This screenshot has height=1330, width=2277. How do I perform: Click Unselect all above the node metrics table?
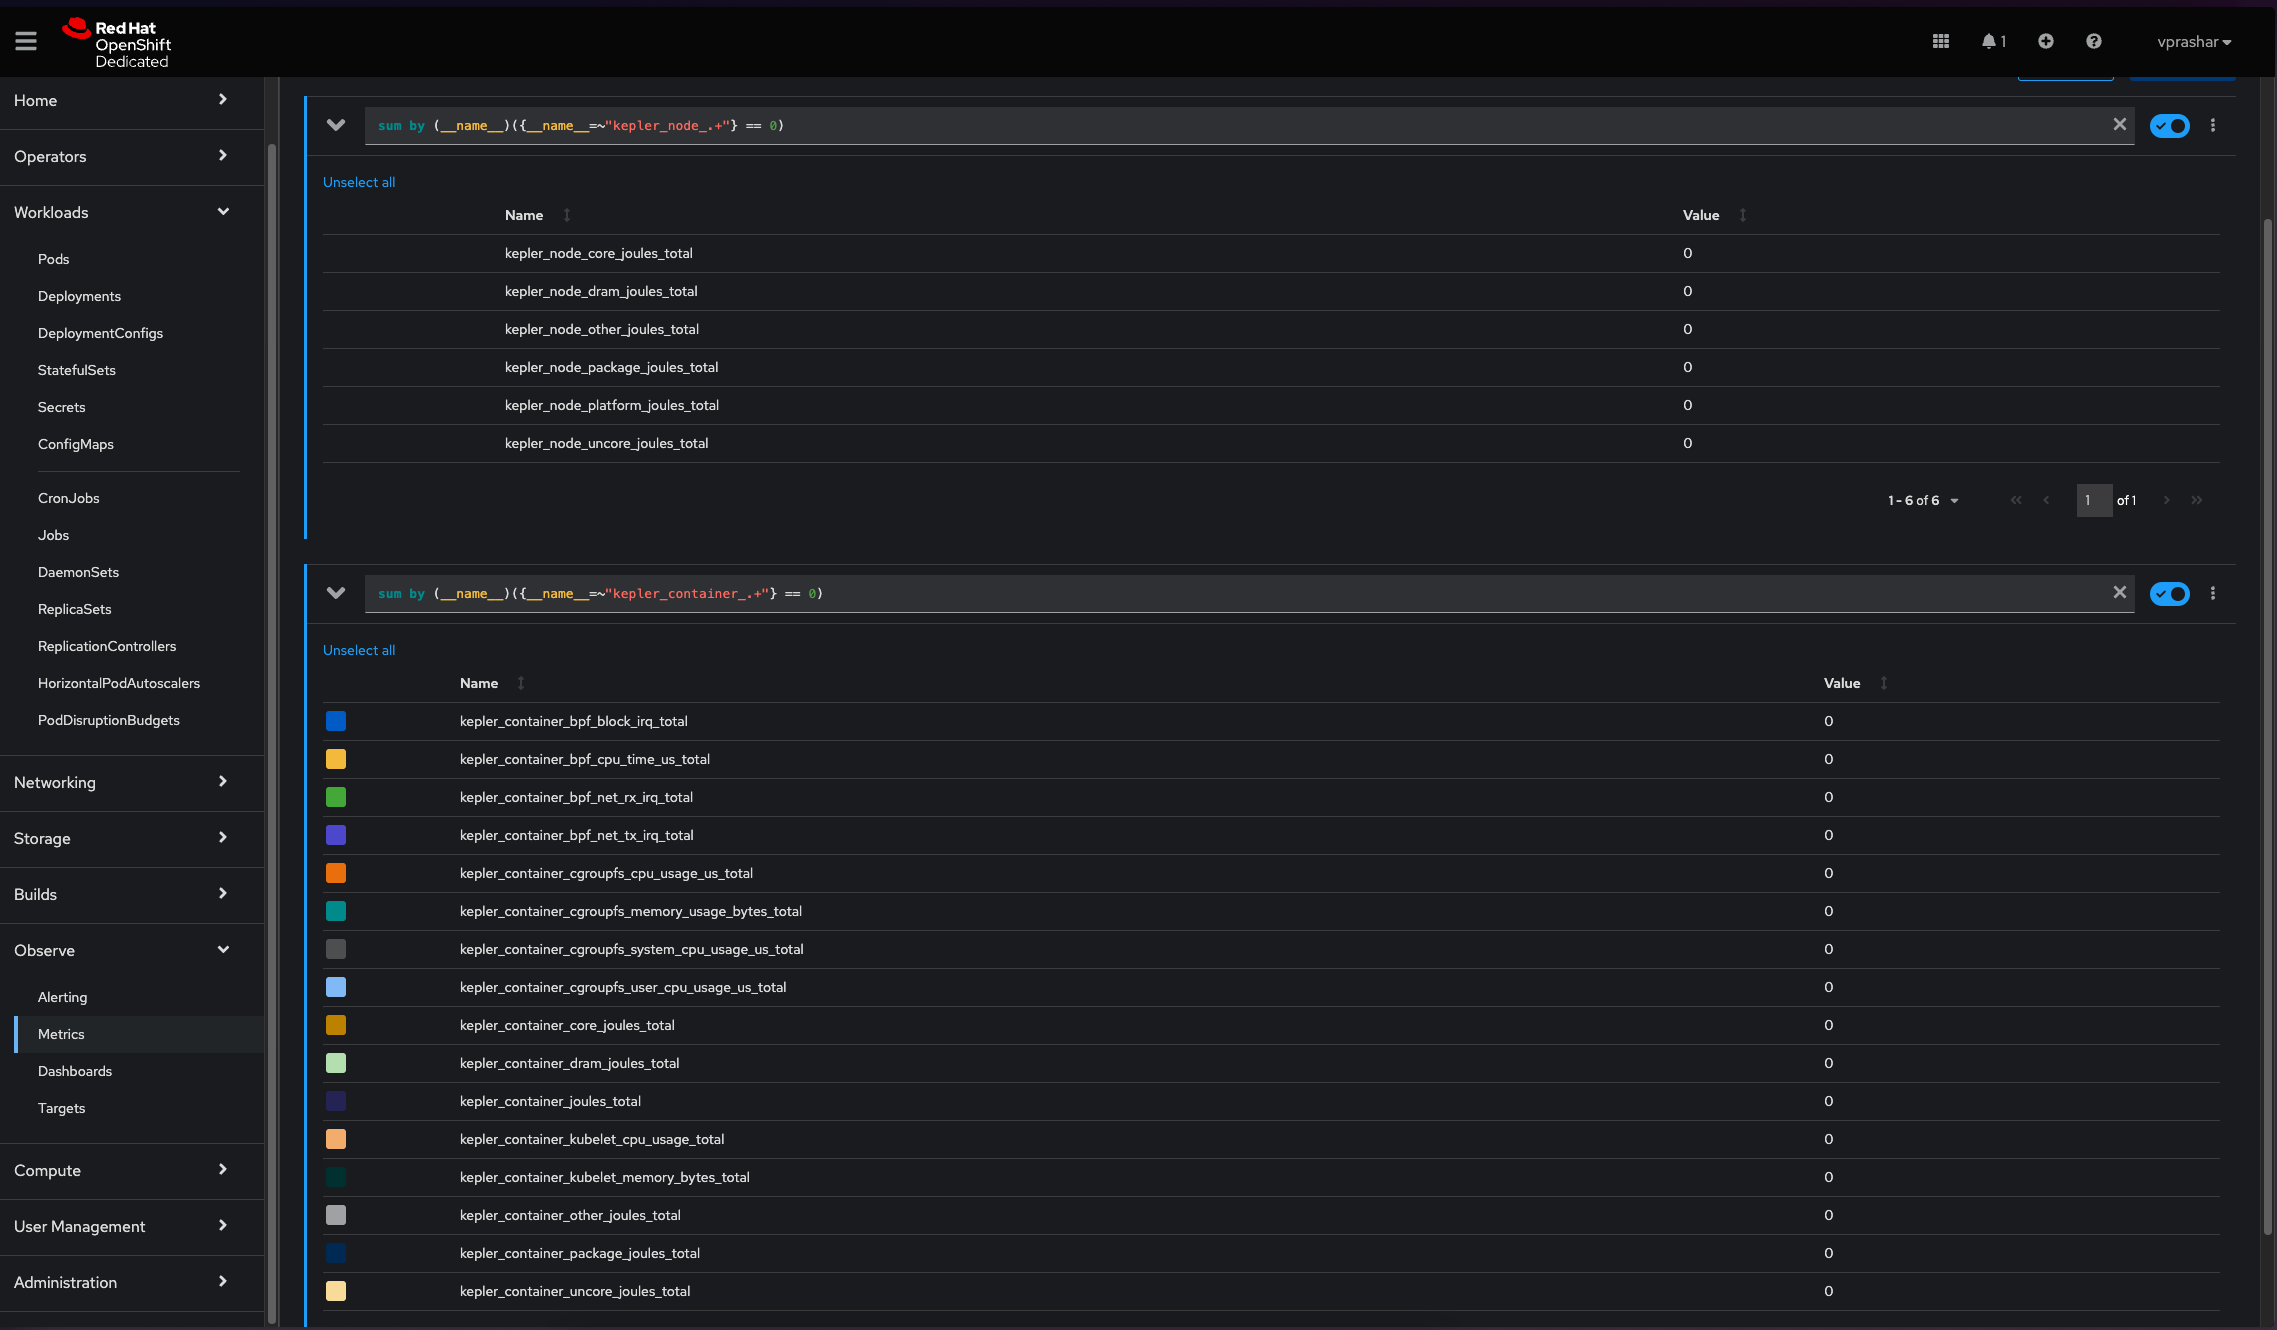coord(358,181)
